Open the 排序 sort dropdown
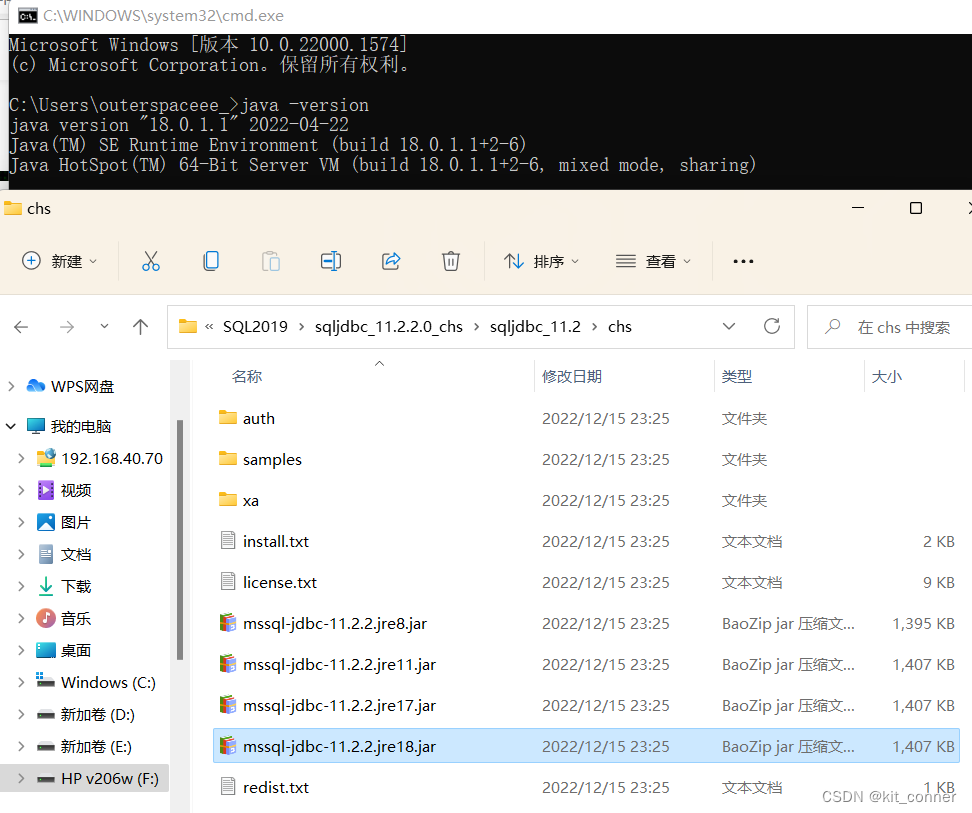 click(541, 261)
